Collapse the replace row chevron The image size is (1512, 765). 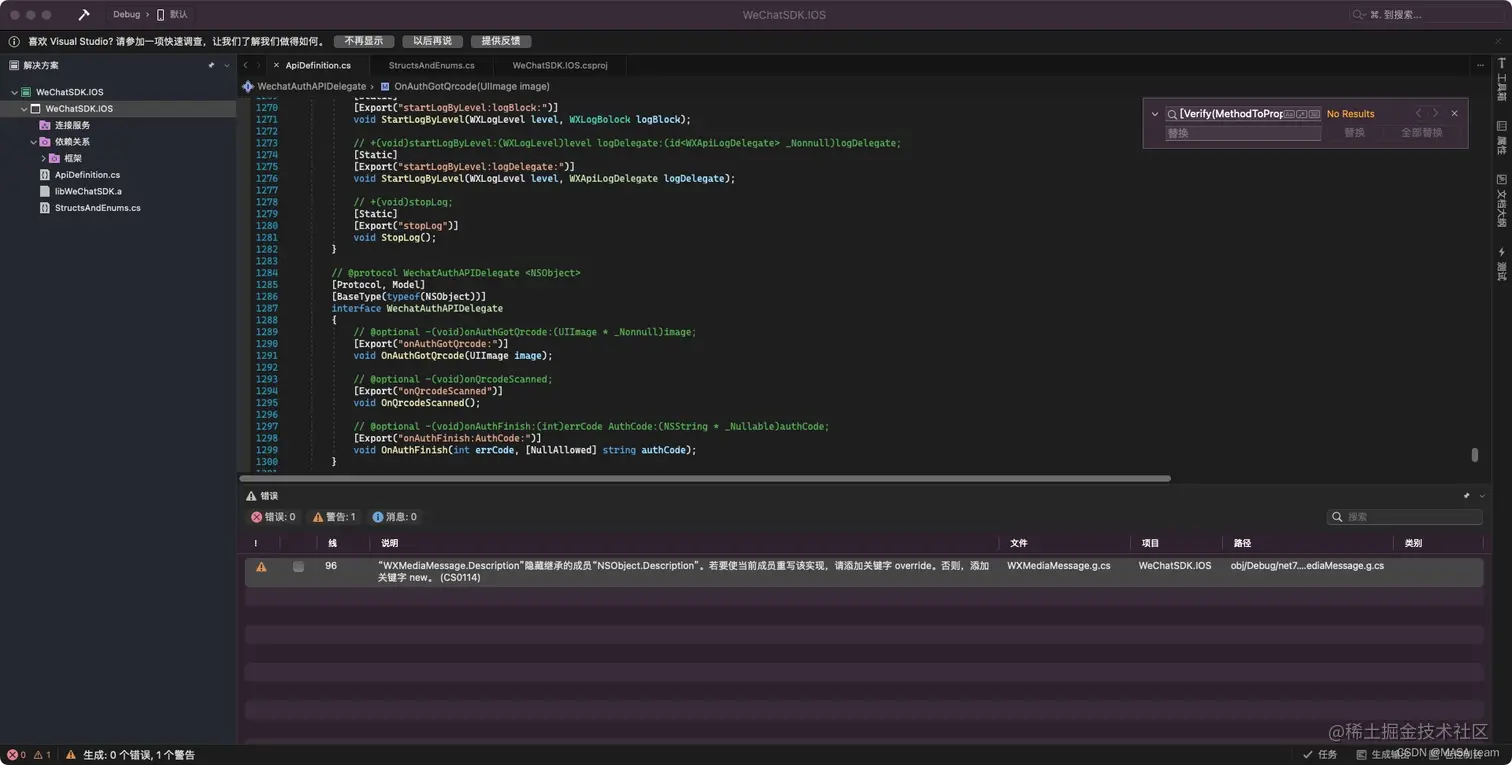tap(1155, 114)
